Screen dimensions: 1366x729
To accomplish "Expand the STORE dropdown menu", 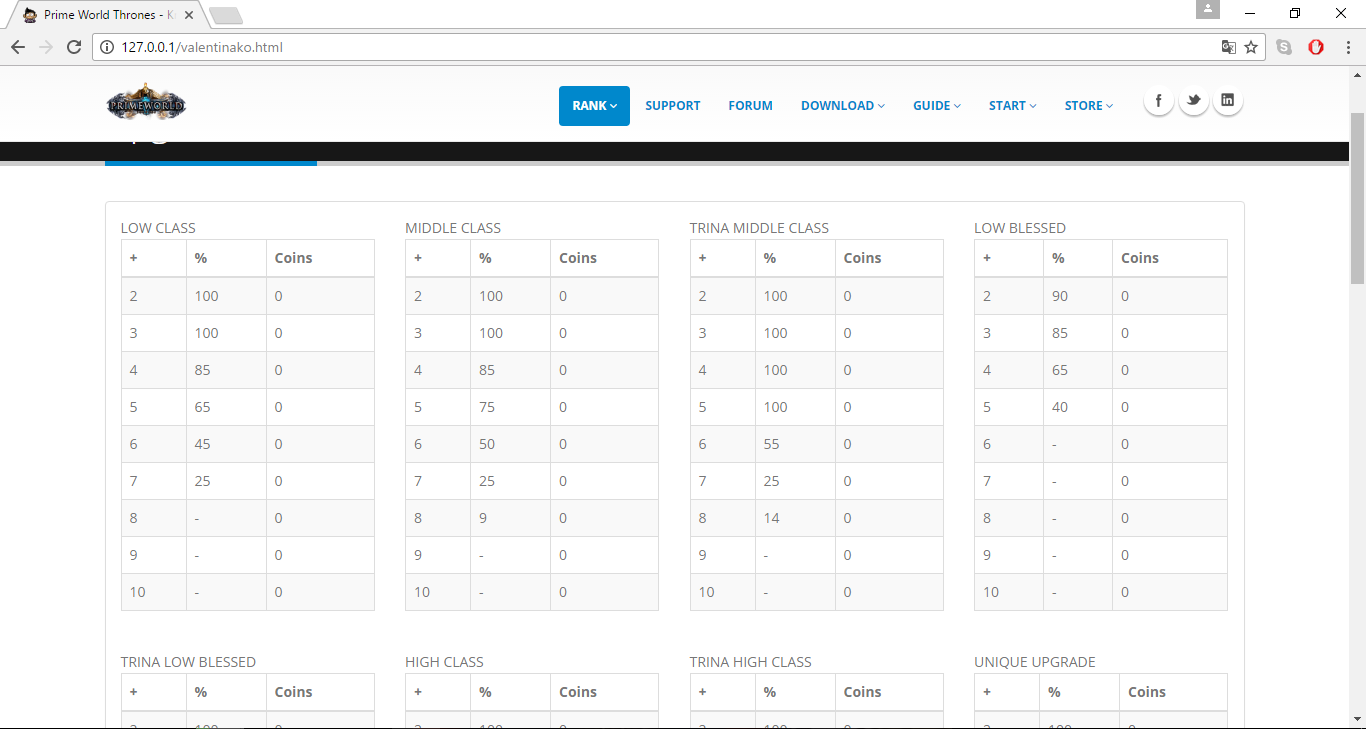I will [x=1089, y=106].
